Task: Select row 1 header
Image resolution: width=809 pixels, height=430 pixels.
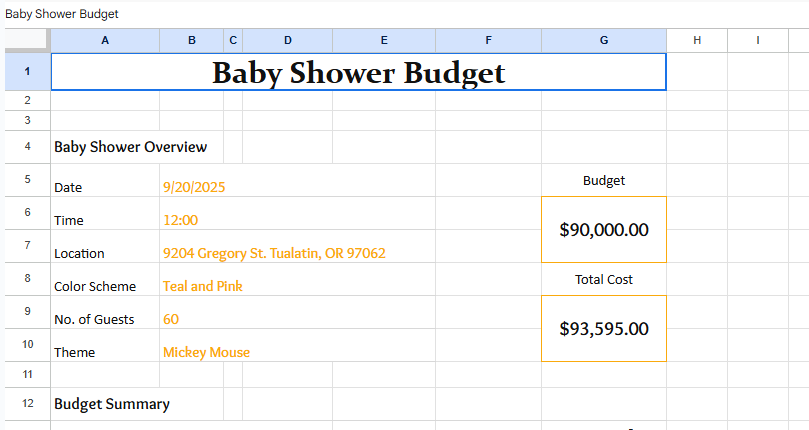Action: [x=26, y=71]
